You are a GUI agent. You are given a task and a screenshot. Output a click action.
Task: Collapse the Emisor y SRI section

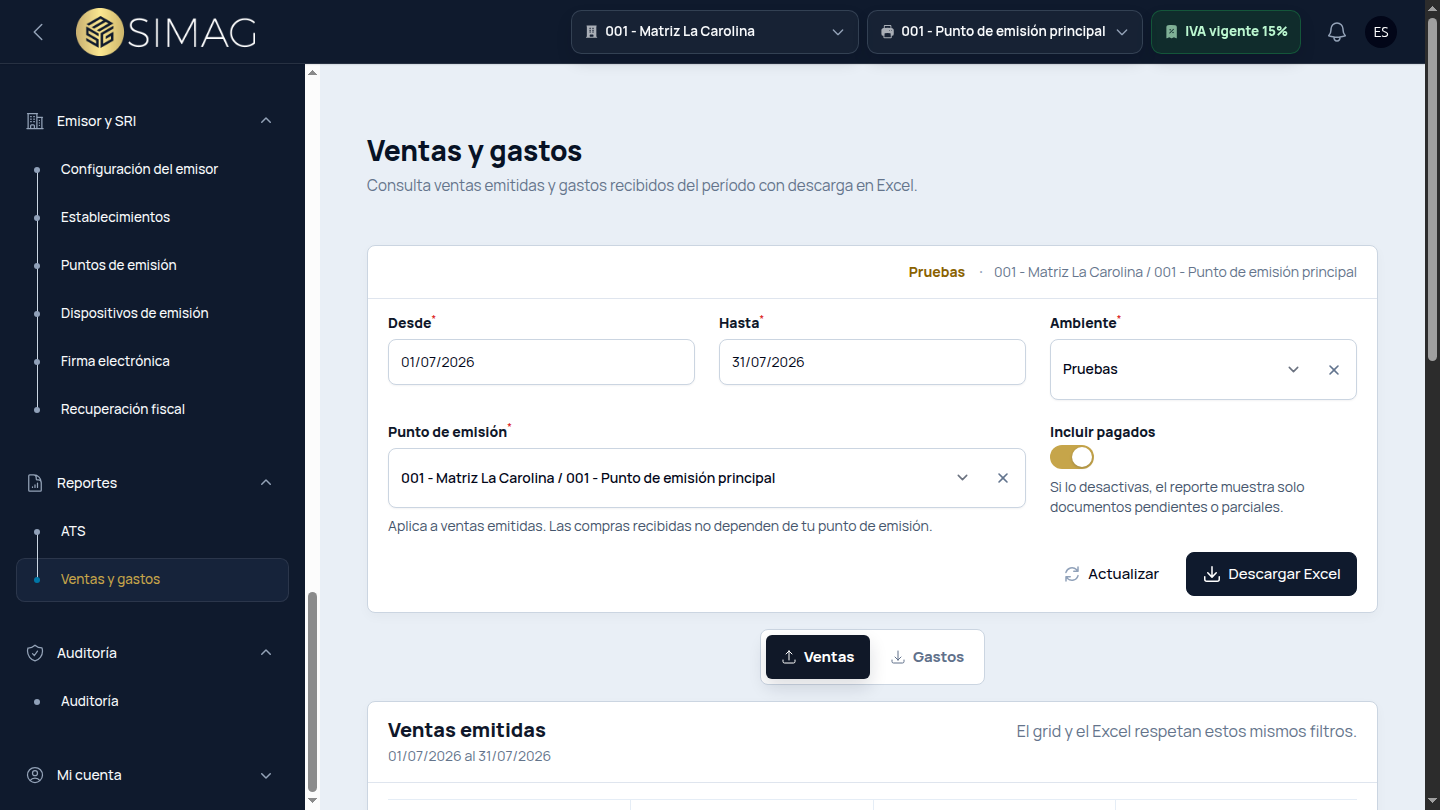266,121
